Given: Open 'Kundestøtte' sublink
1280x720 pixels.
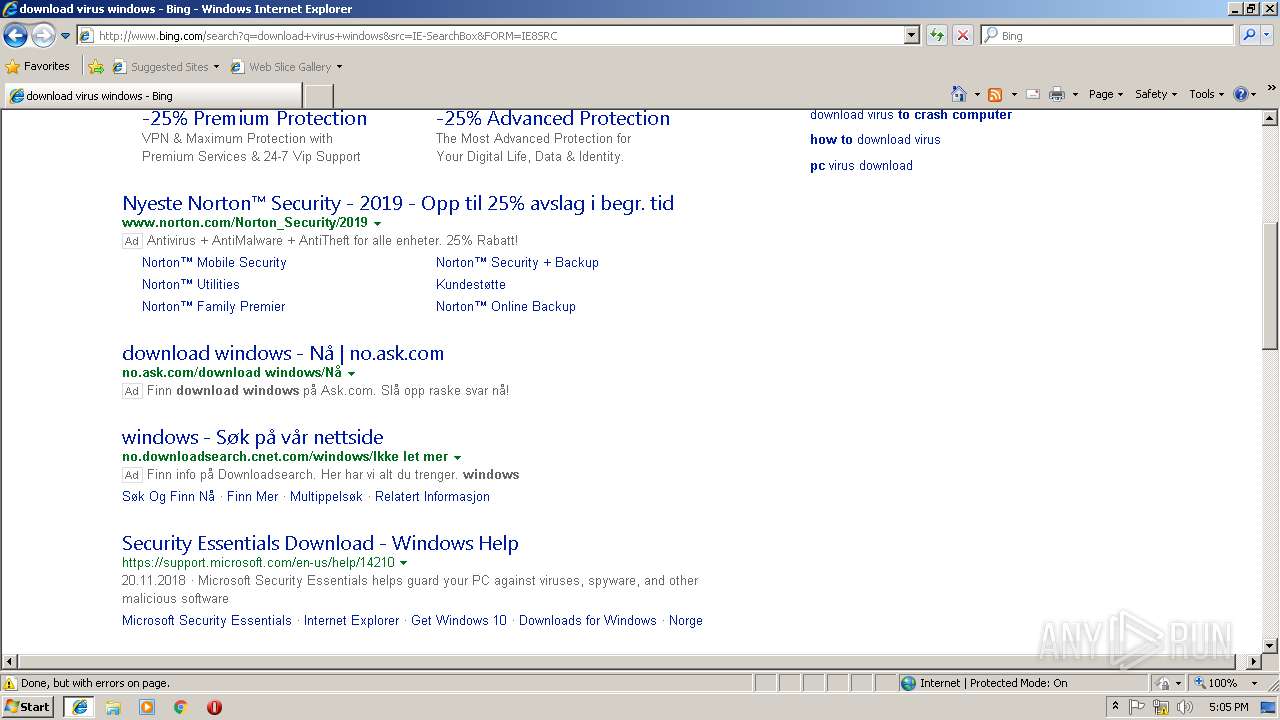Looking at the screenshot, I should click(471, 284).
